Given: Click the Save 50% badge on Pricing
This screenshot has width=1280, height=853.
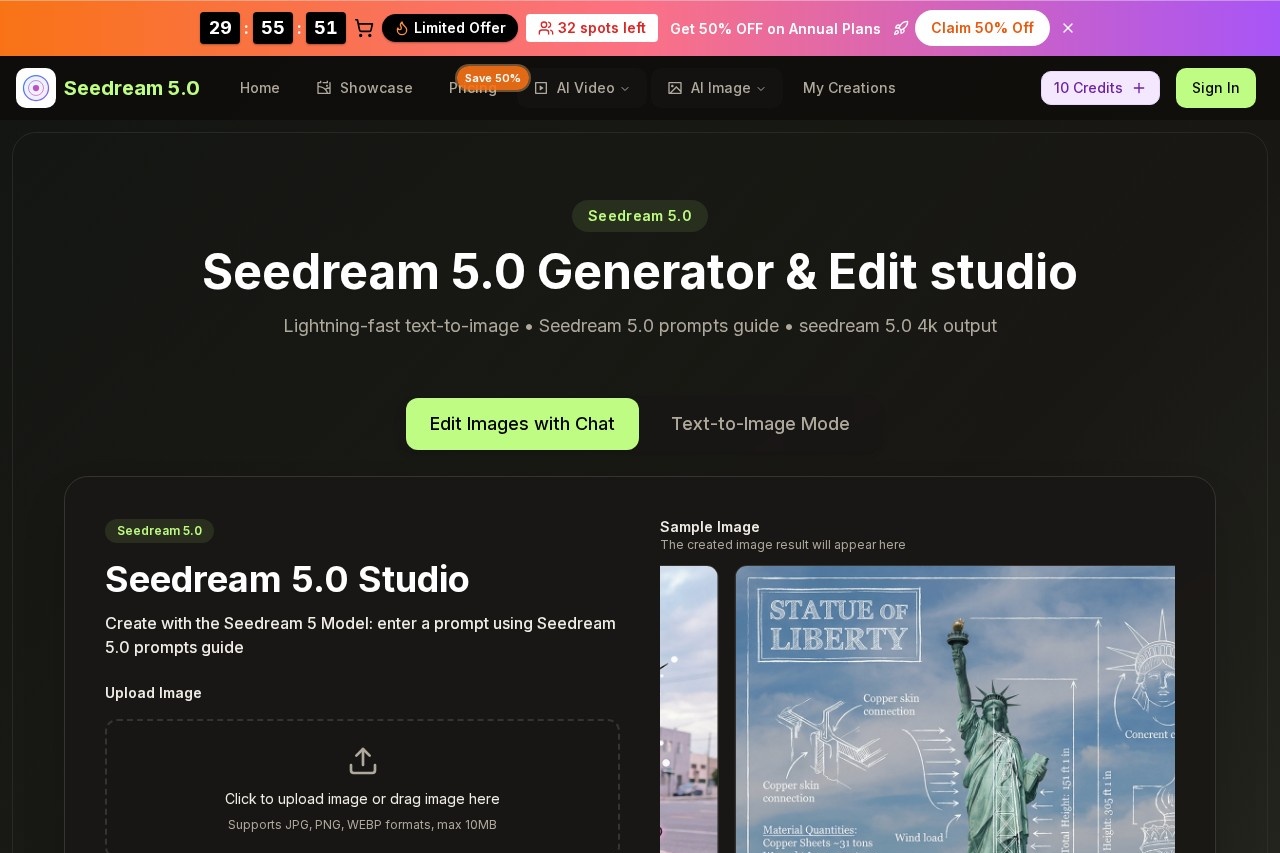Looking at the screenshot, I should (x=493, y=78).
